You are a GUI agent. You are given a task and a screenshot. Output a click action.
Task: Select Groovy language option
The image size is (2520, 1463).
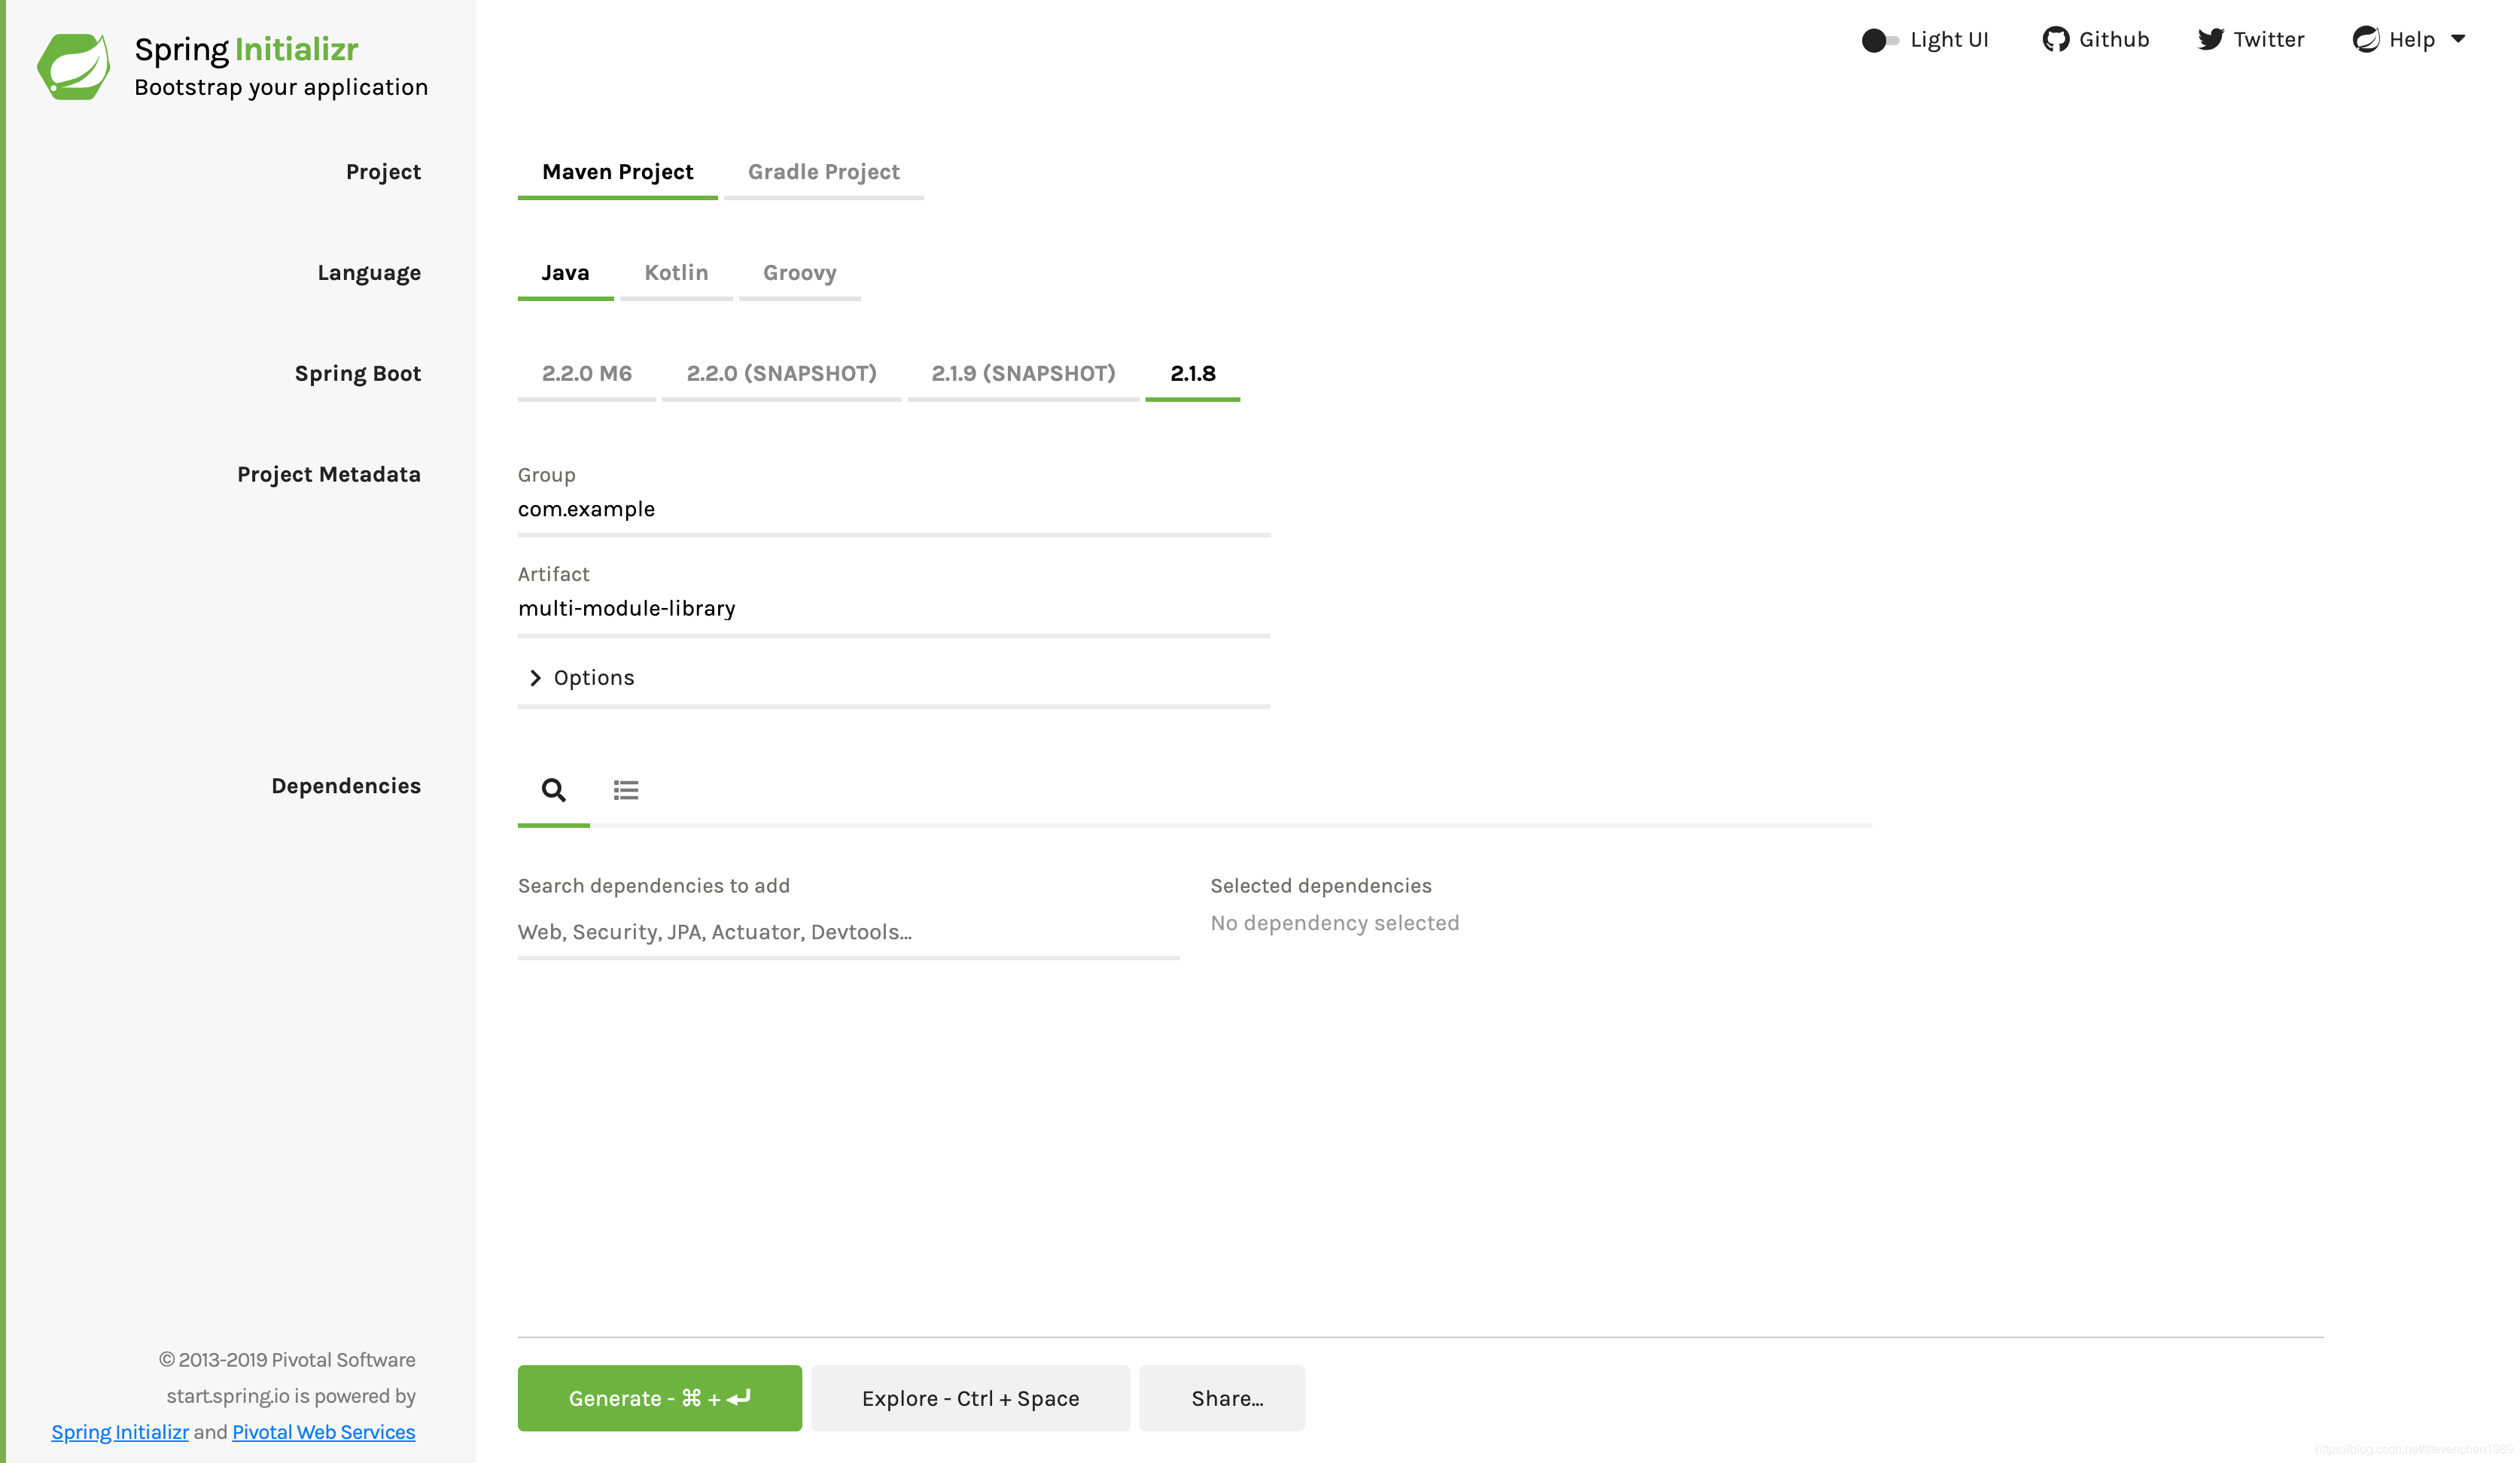799,272
